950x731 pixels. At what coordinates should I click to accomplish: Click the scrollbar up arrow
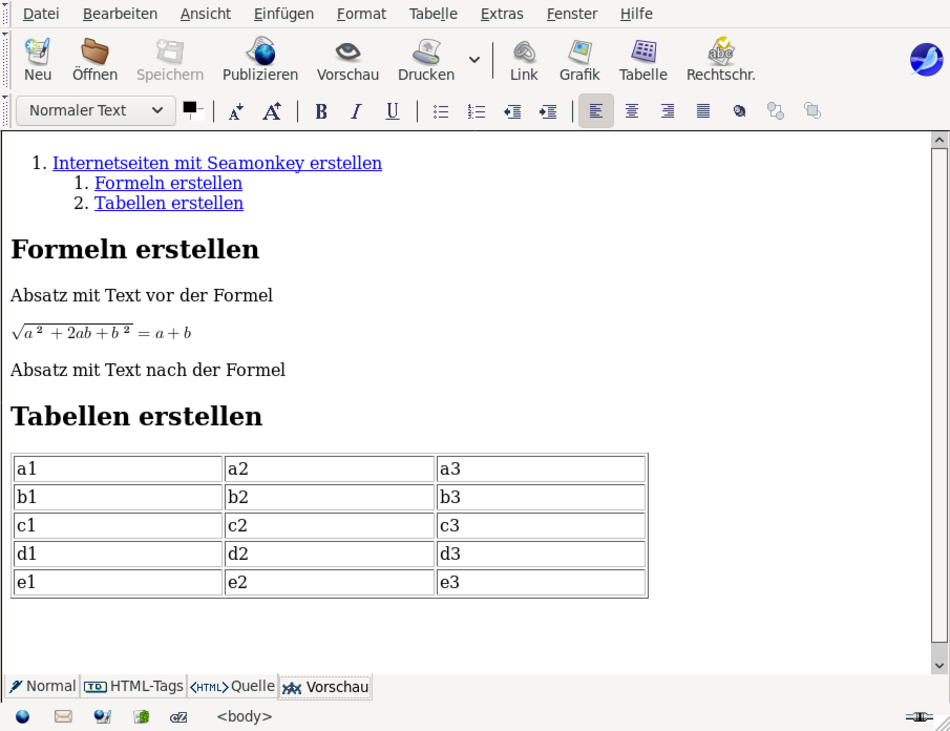tap(940, 141)
